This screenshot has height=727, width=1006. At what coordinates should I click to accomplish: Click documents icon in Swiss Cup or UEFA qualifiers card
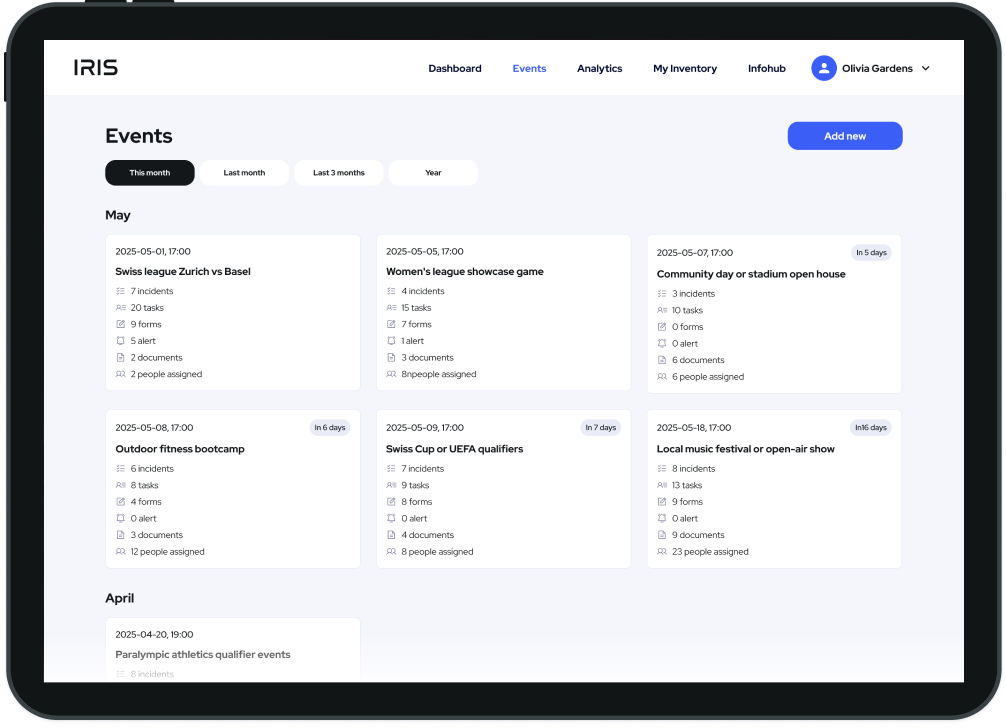[x=392, y=535]
